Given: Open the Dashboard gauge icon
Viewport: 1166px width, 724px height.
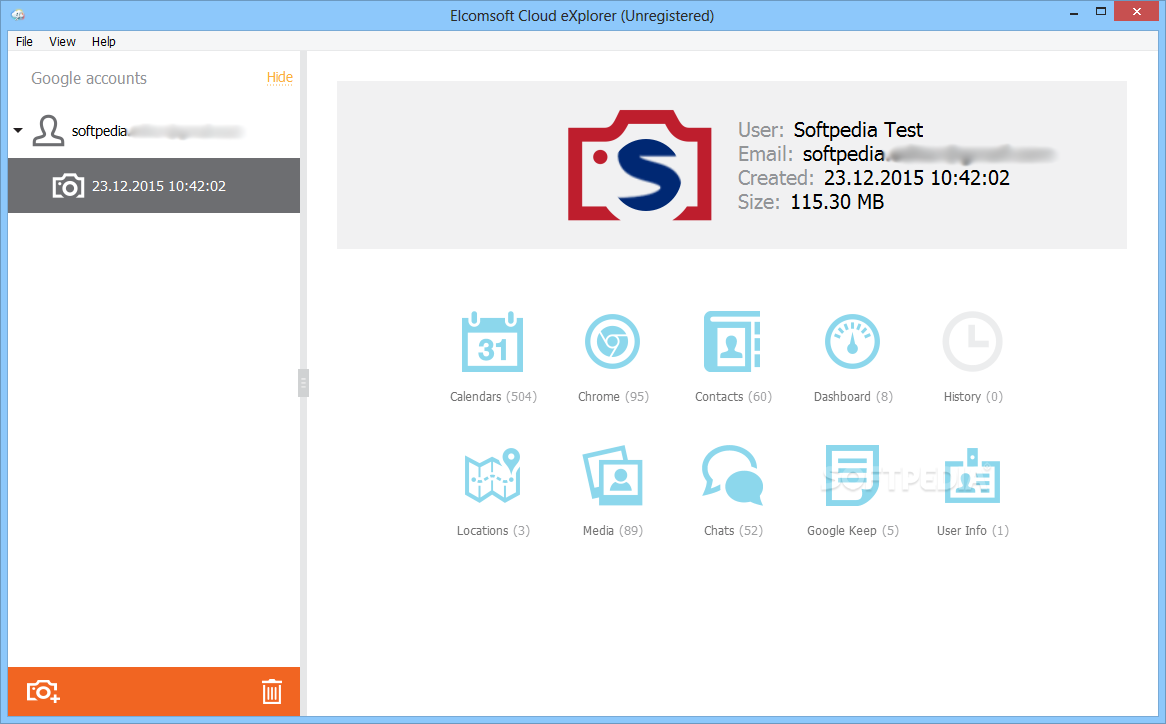Looking at the screenshot, I should click(x=852, y=342).
